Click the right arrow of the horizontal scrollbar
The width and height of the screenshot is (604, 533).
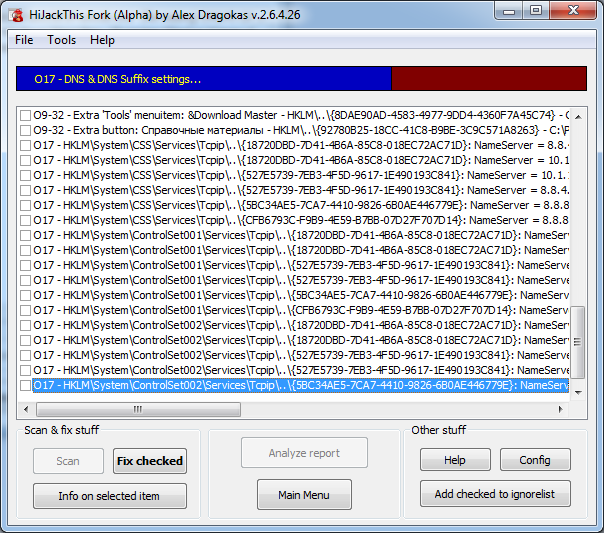coord(561,409)
